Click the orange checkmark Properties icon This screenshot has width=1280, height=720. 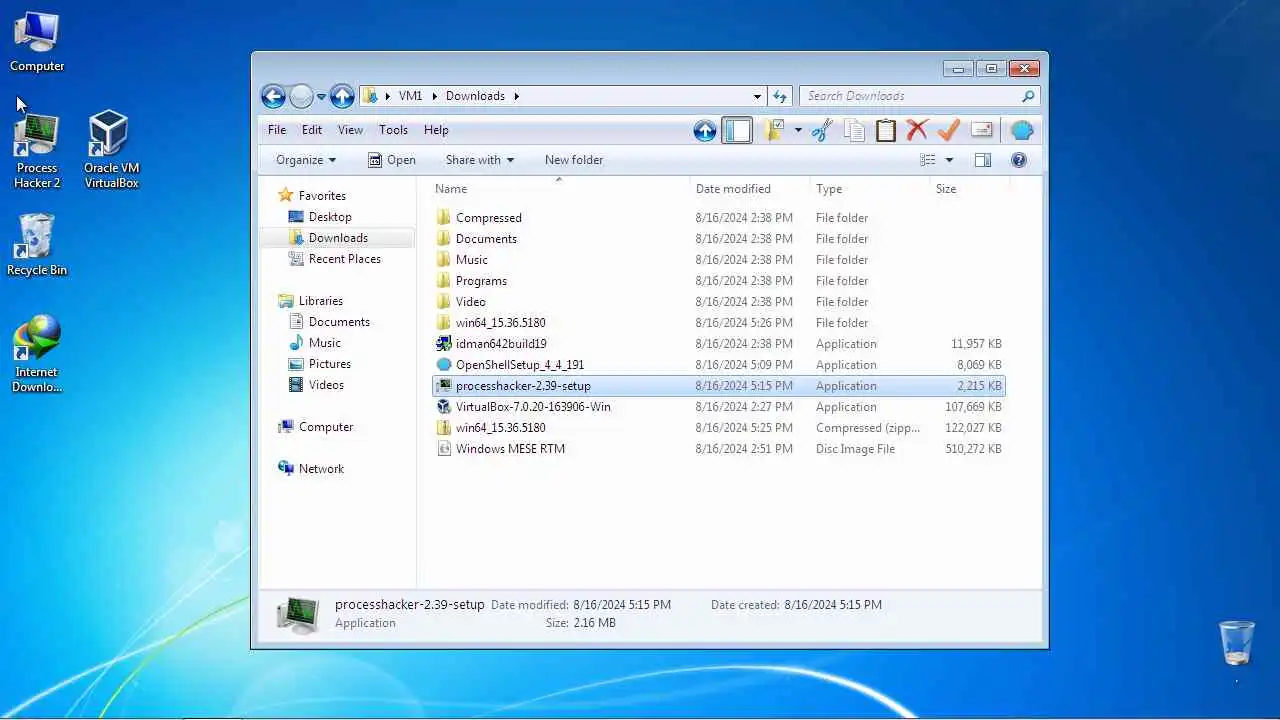pyautogui.click(x=949, y=130)
